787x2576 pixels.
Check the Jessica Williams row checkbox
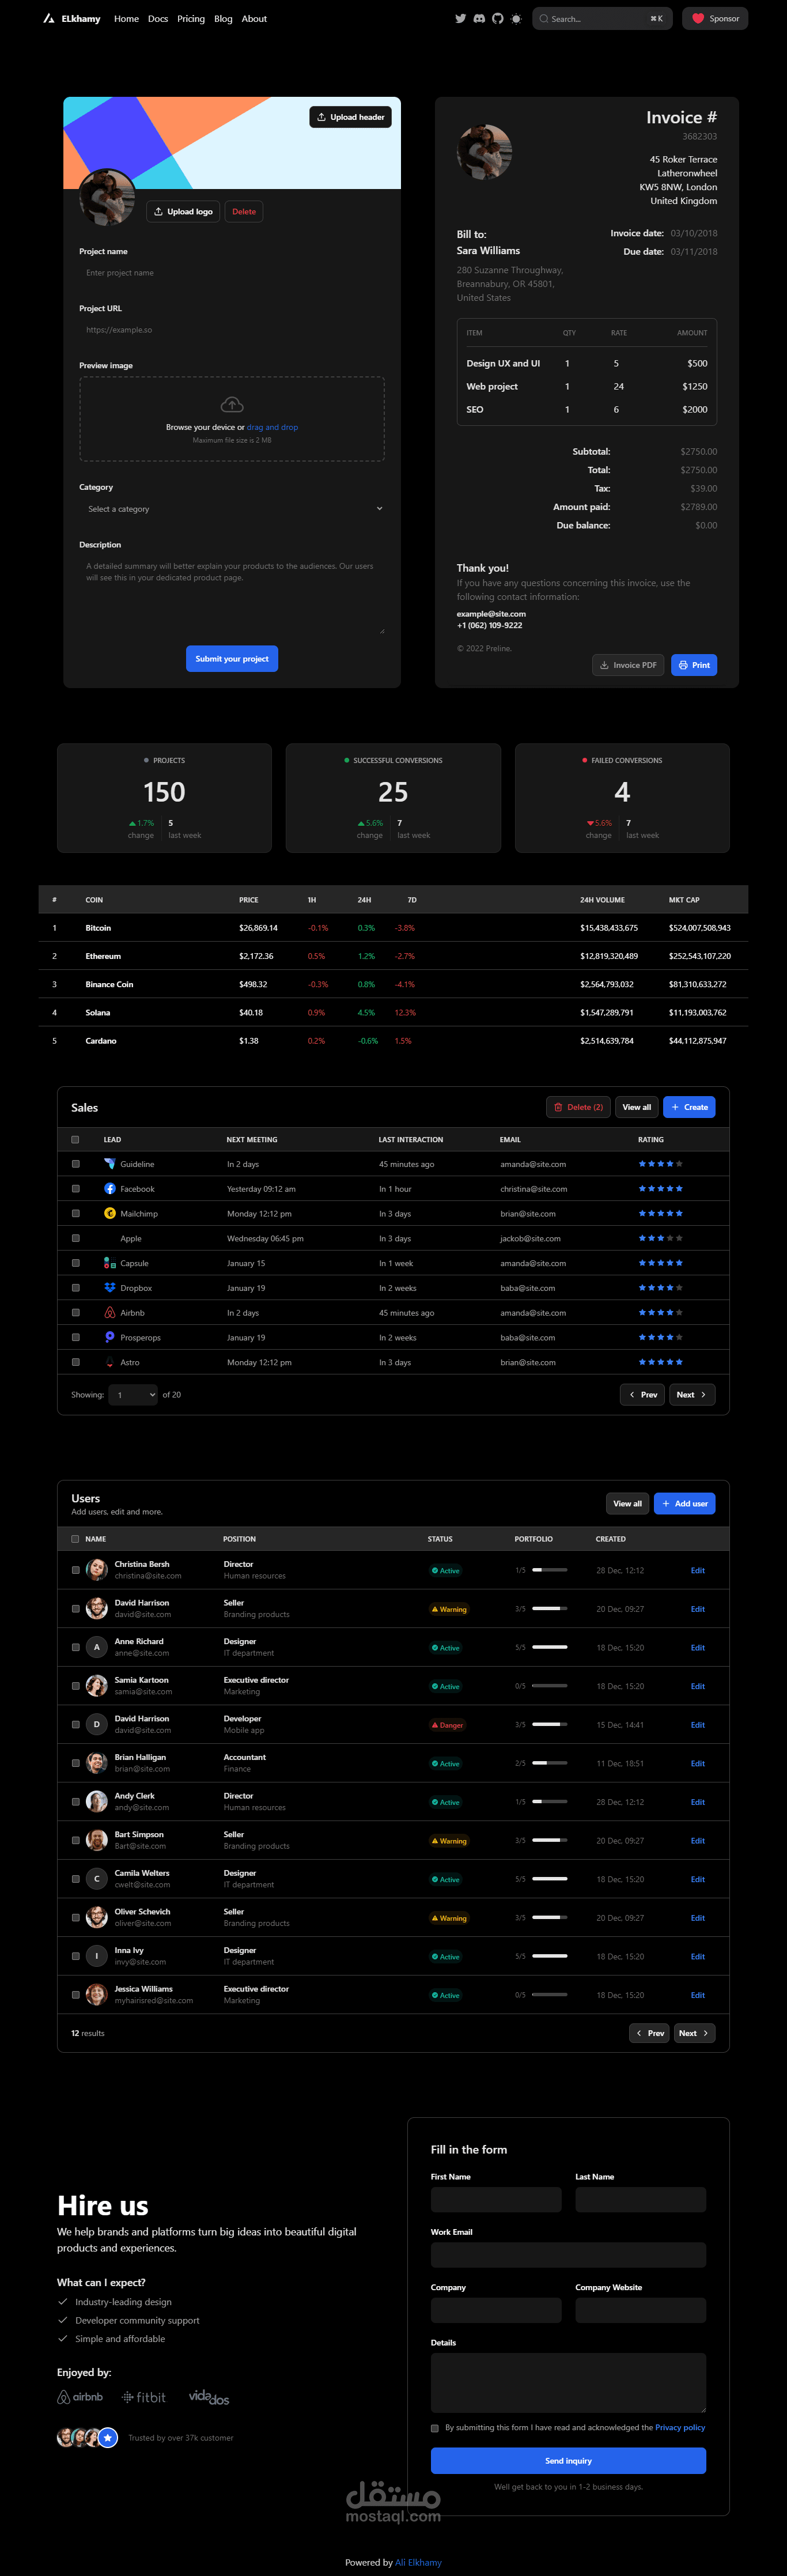(x=75, y=1995)
